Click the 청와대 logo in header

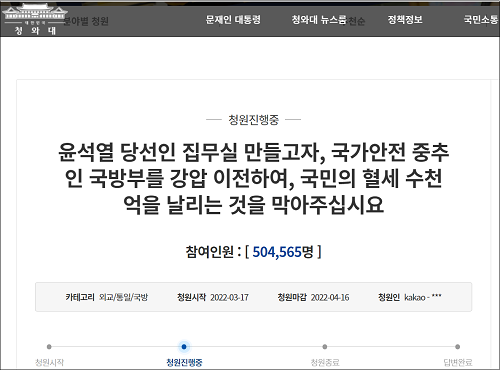coord(34,19)
